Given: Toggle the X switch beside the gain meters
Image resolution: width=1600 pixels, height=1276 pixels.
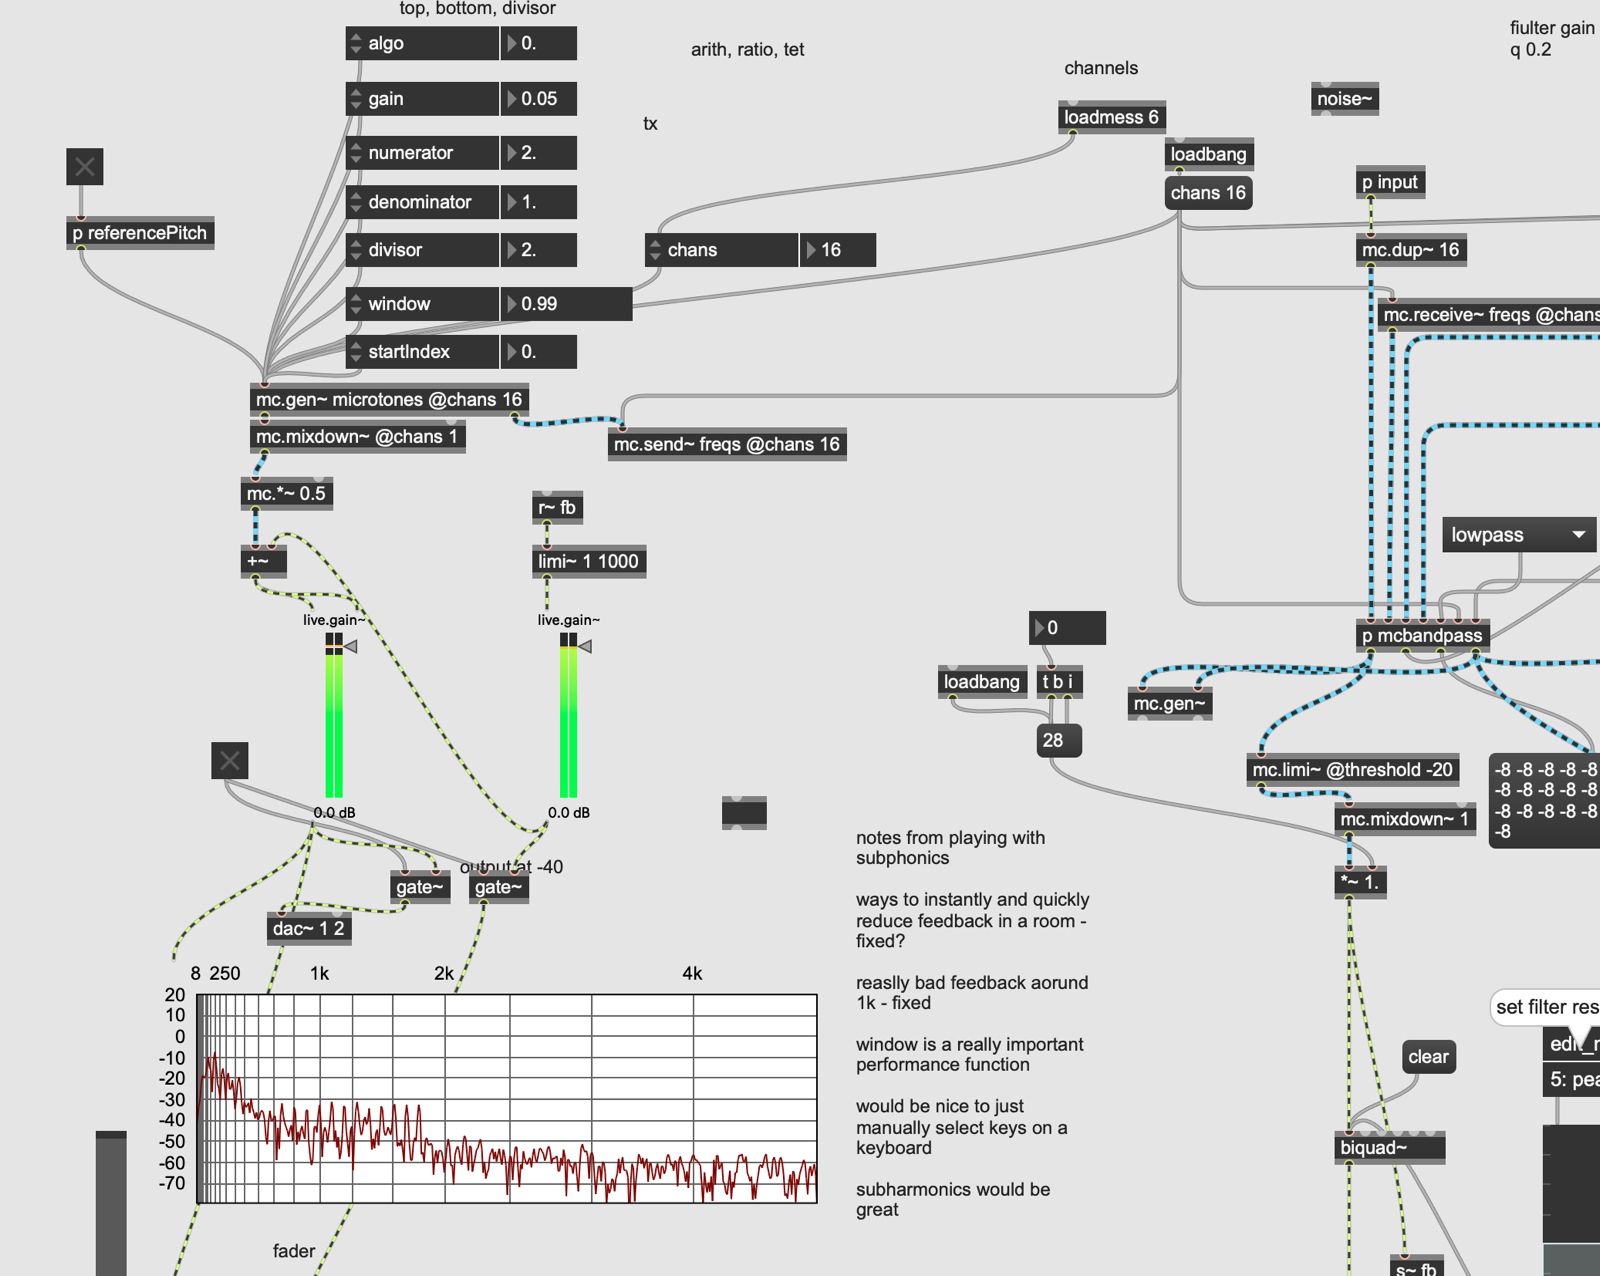Looking at the screenshot, I should [230, 761].
